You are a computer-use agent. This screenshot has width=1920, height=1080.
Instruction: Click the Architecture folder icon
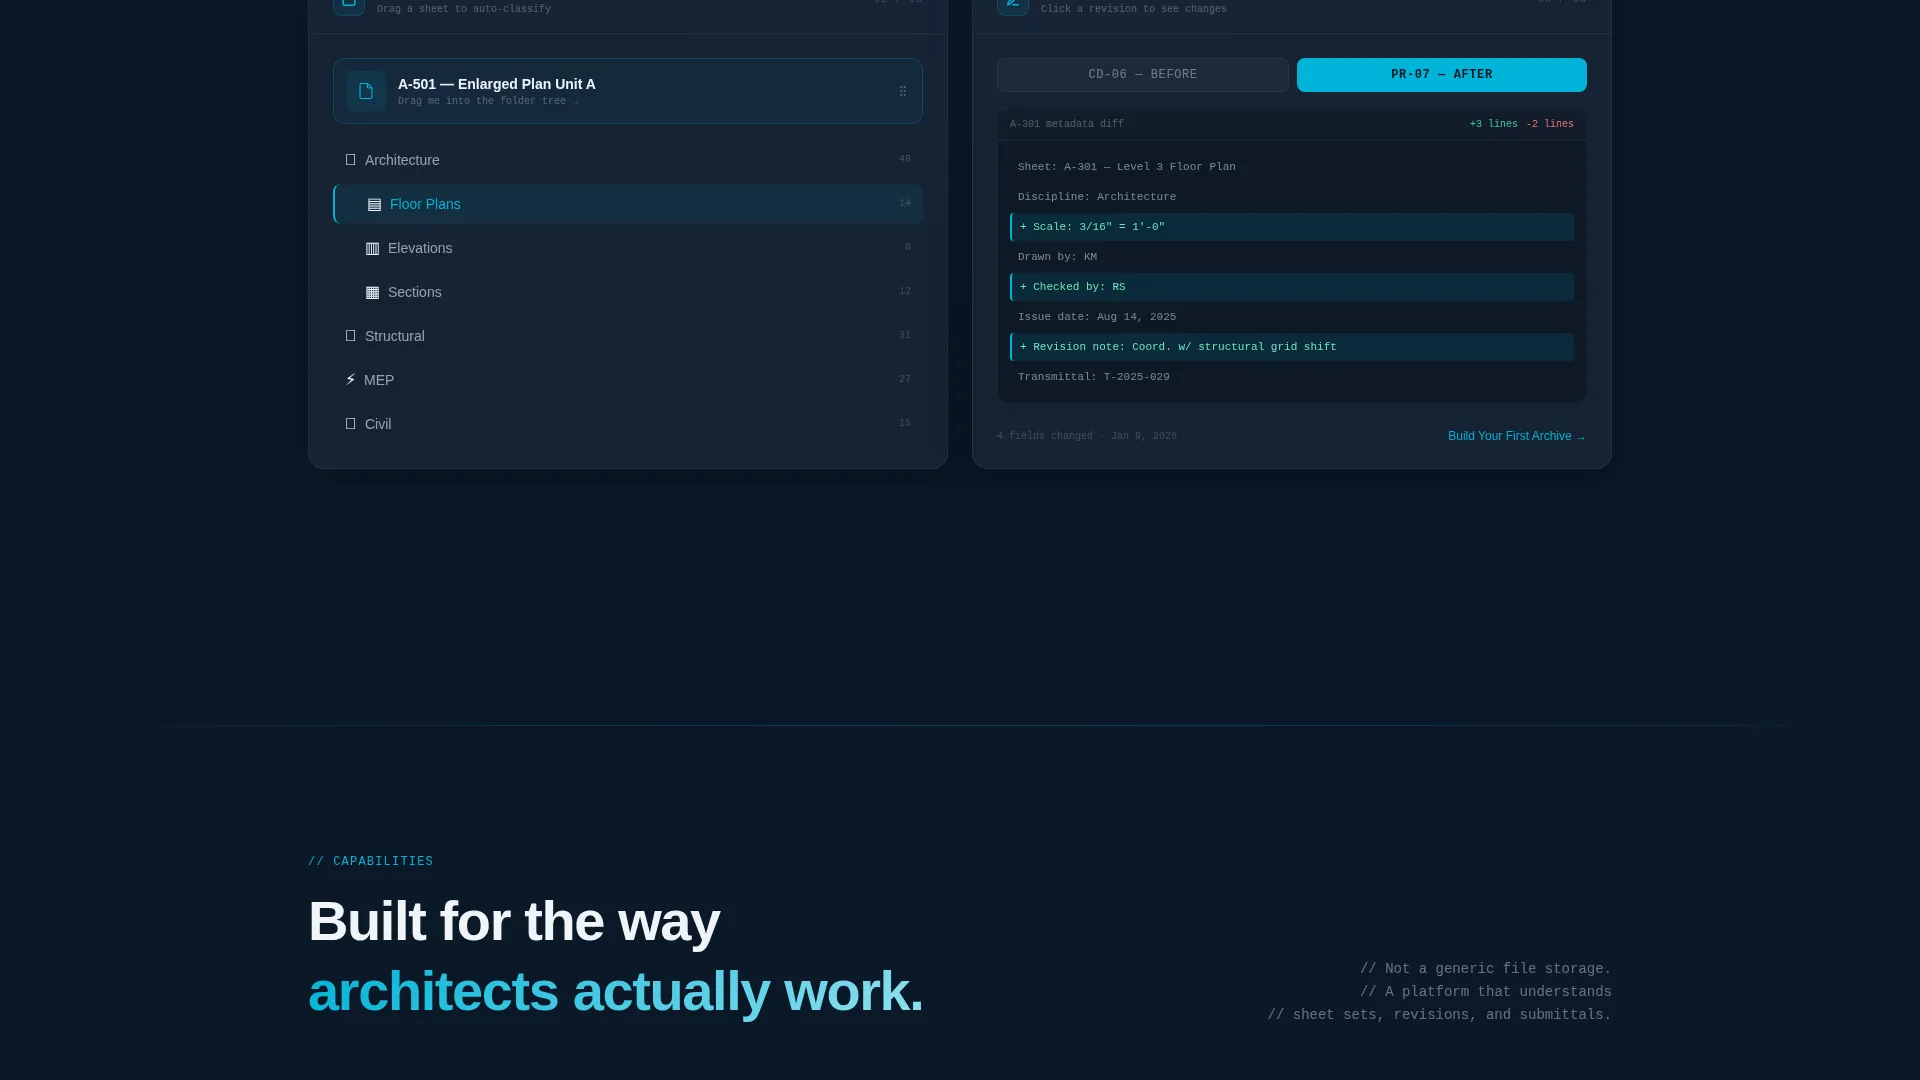click(350, 160)
